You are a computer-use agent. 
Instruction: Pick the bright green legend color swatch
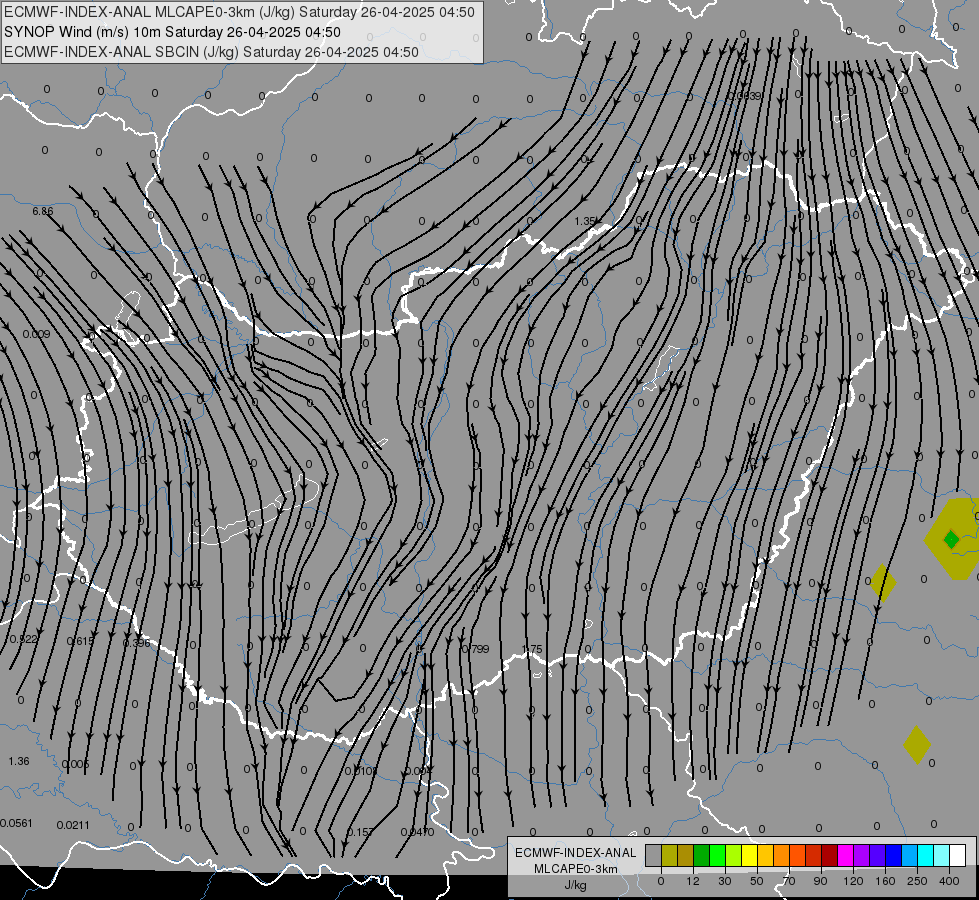point(717,855)
